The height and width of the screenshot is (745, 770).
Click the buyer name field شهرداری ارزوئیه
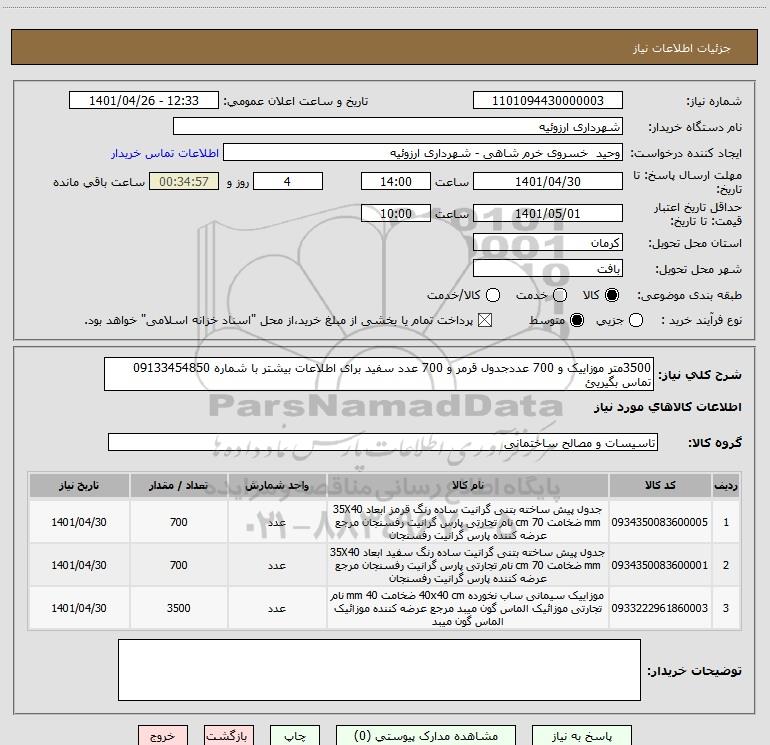pos(398,127)
